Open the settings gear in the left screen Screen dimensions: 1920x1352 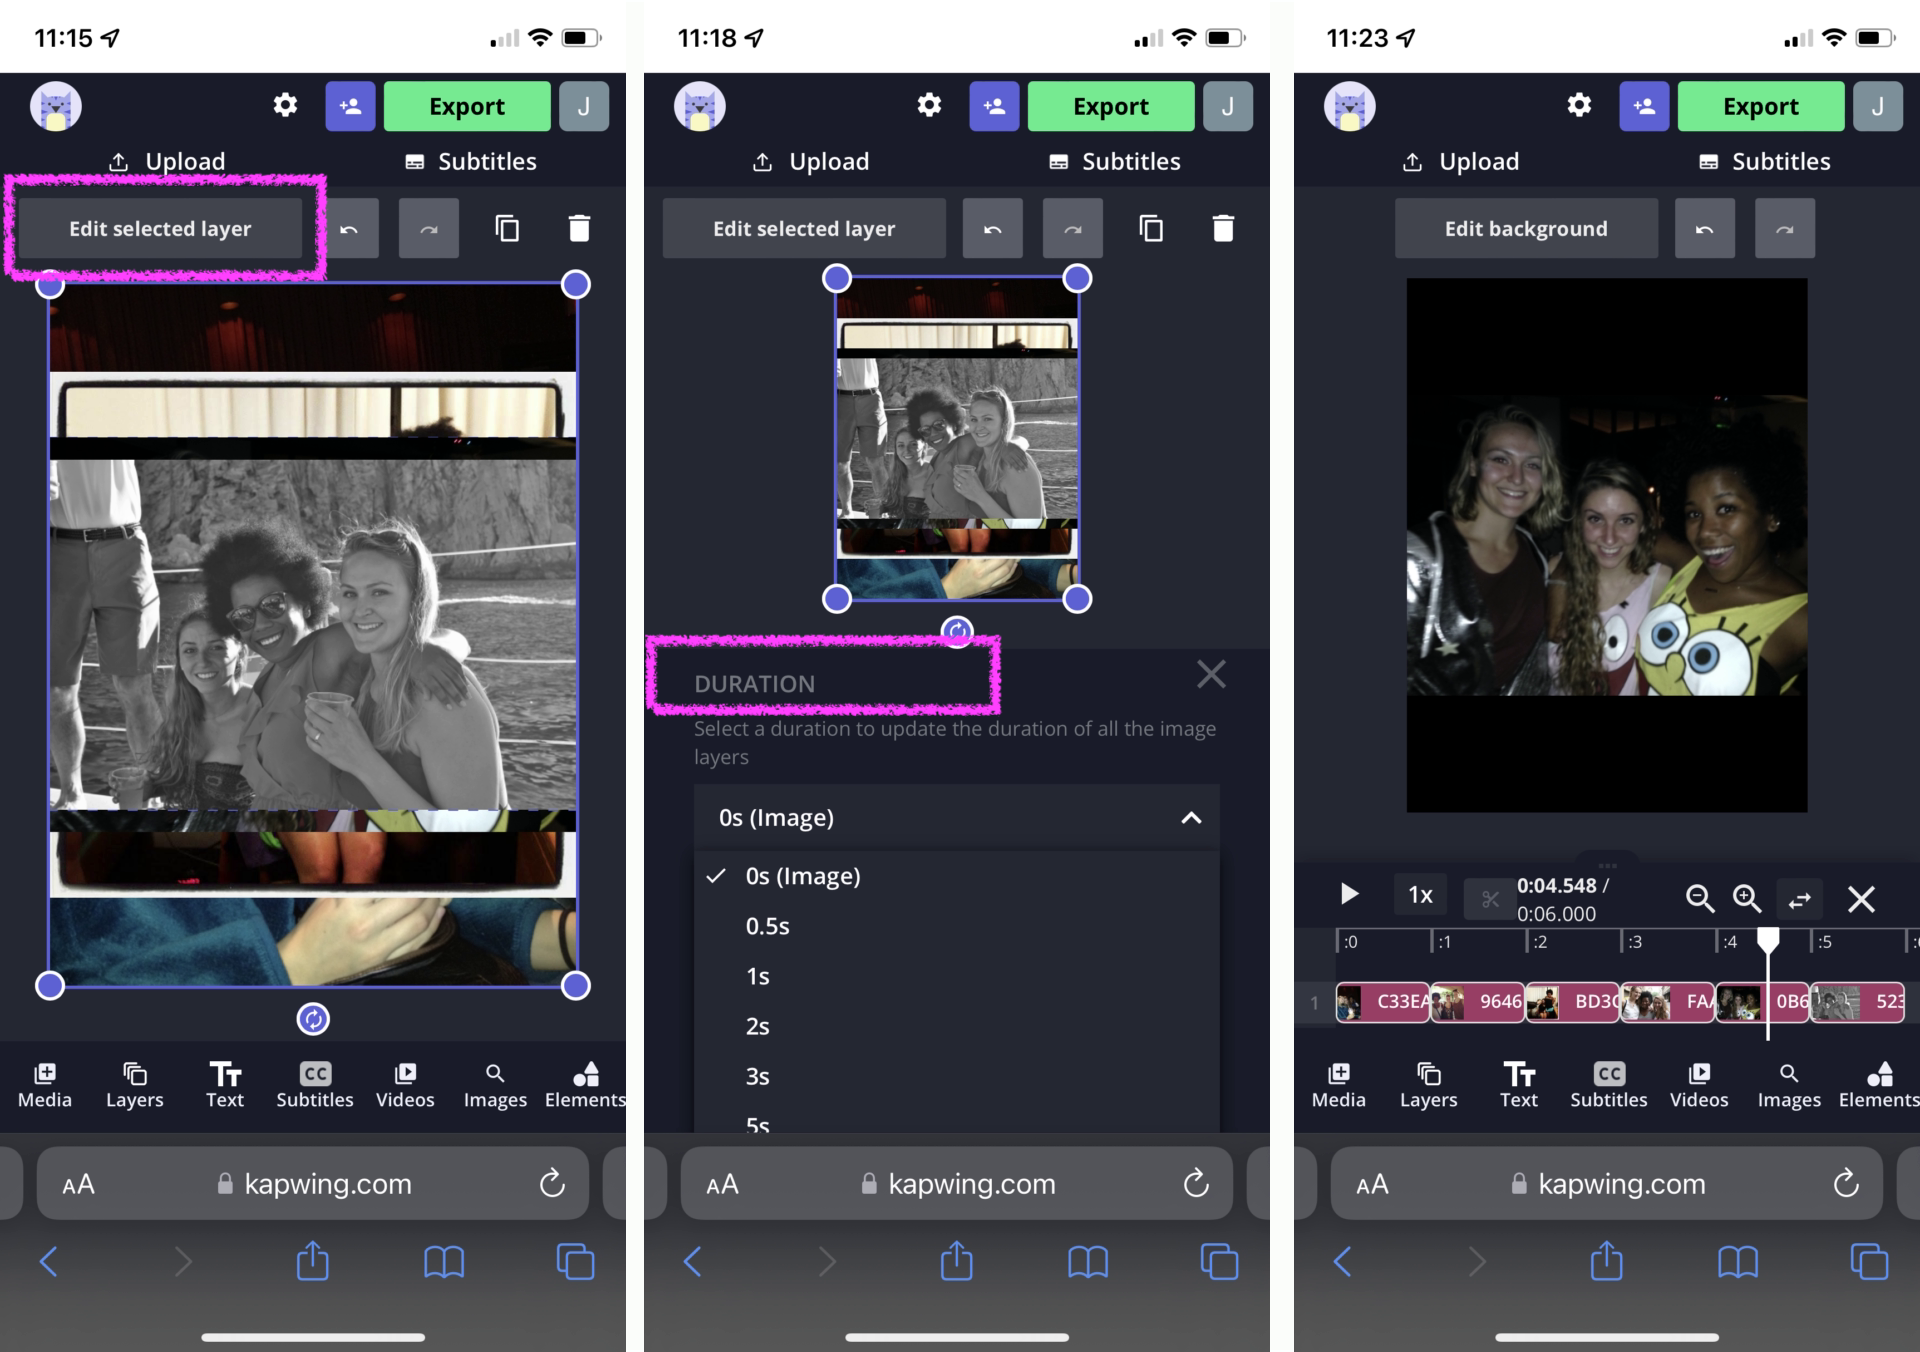pos(285,106)
